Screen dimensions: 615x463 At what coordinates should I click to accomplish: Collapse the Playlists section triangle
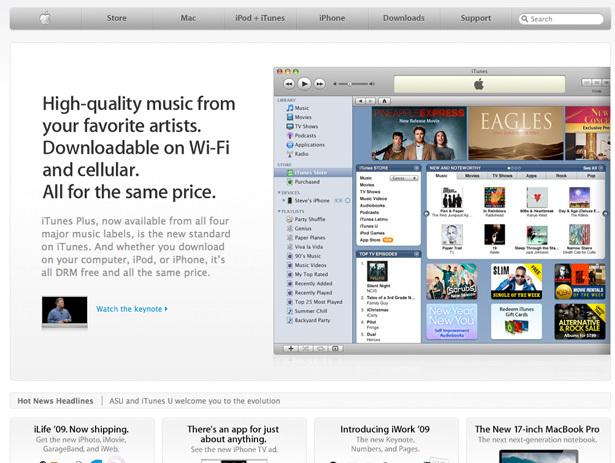click(279, 211)
